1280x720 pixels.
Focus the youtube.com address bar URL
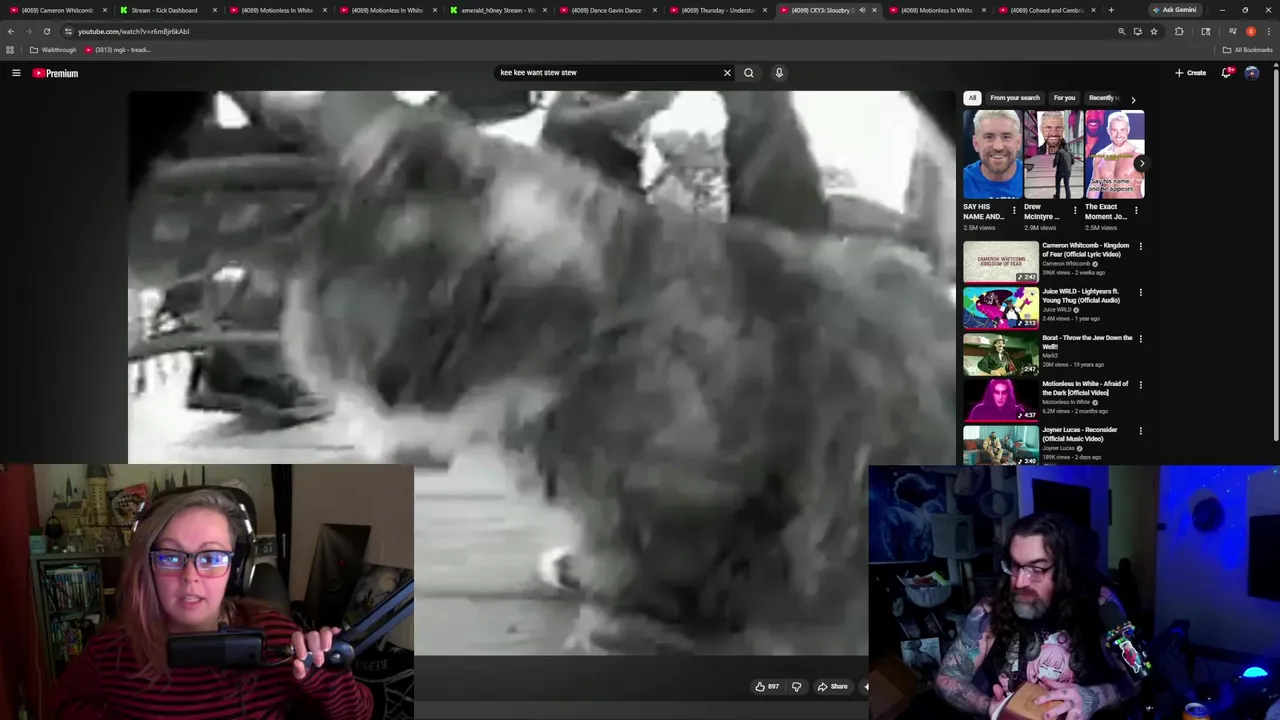pyautogui.click(x=134, y=31)
